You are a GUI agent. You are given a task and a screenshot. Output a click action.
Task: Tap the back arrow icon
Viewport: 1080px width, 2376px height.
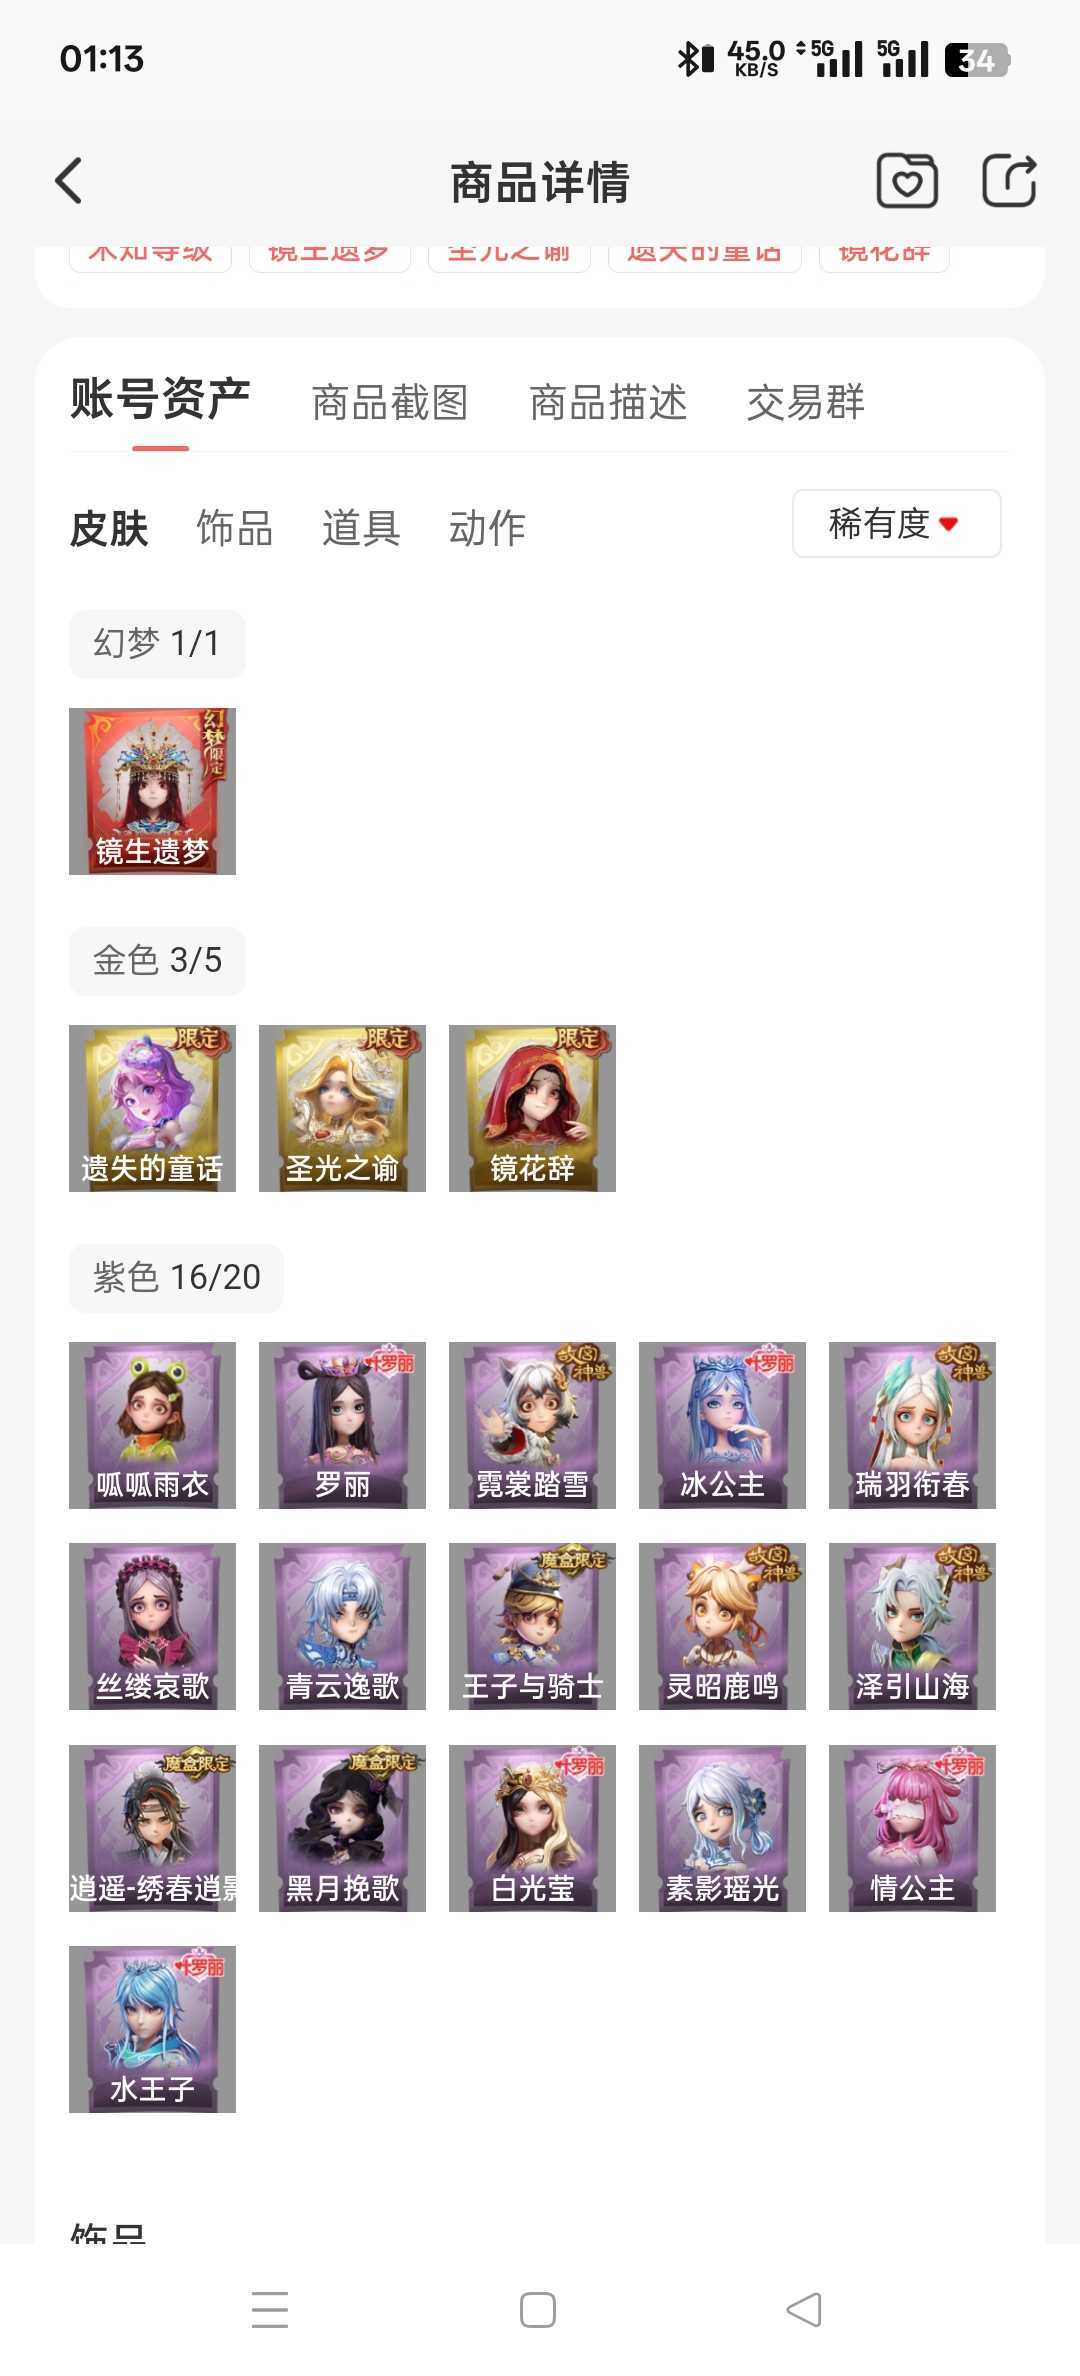click(68, 181)
